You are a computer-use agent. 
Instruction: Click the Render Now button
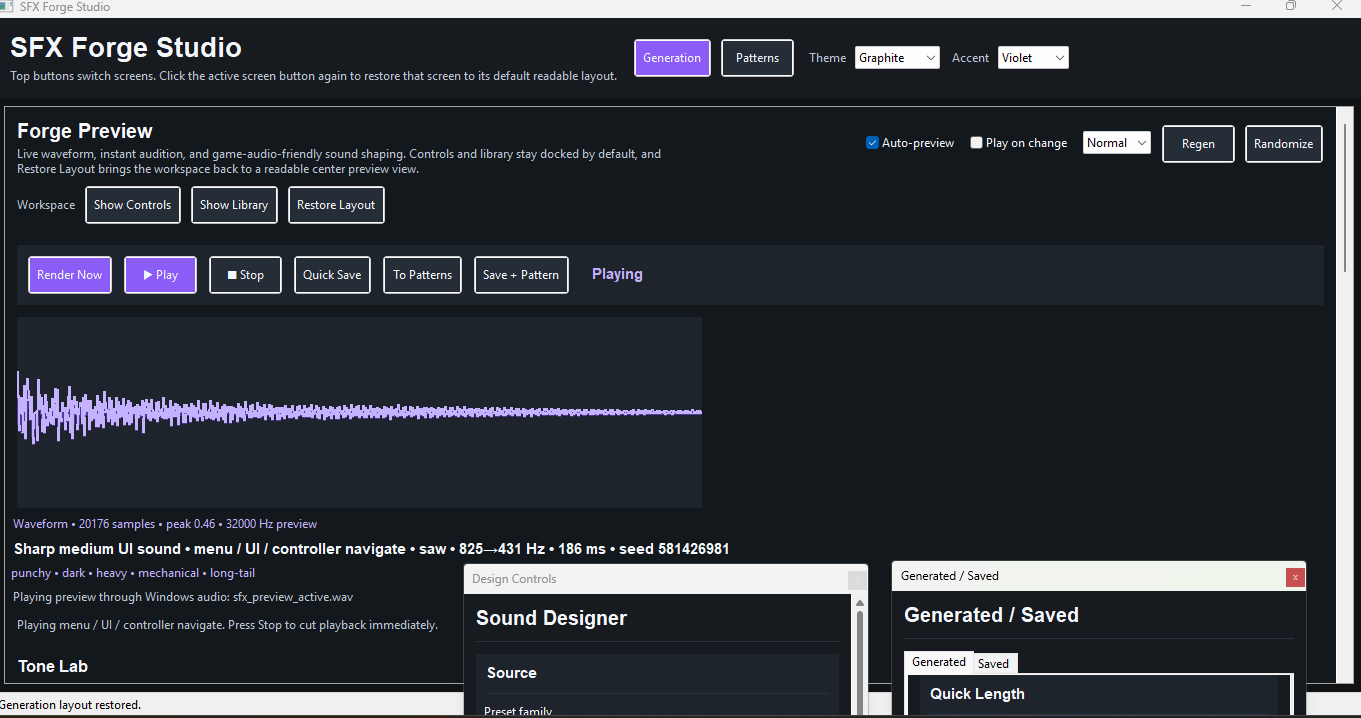click(70, 275)
